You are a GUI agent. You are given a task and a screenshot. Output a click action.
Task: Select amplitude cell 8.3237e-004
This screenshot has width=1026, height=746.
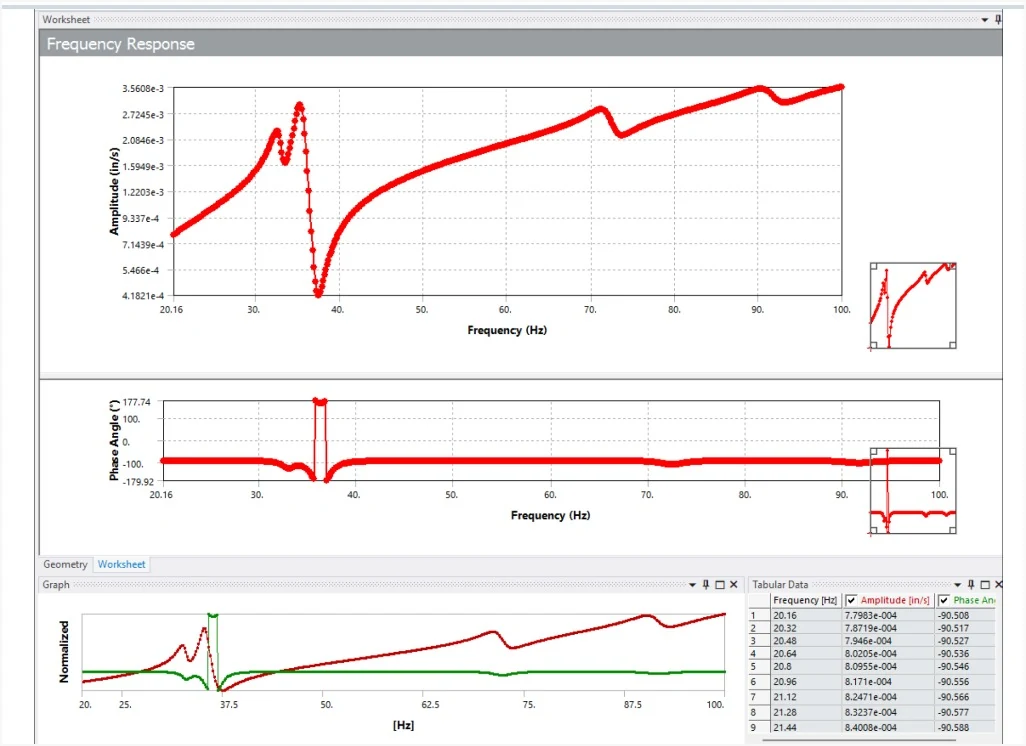click(888, 712)
